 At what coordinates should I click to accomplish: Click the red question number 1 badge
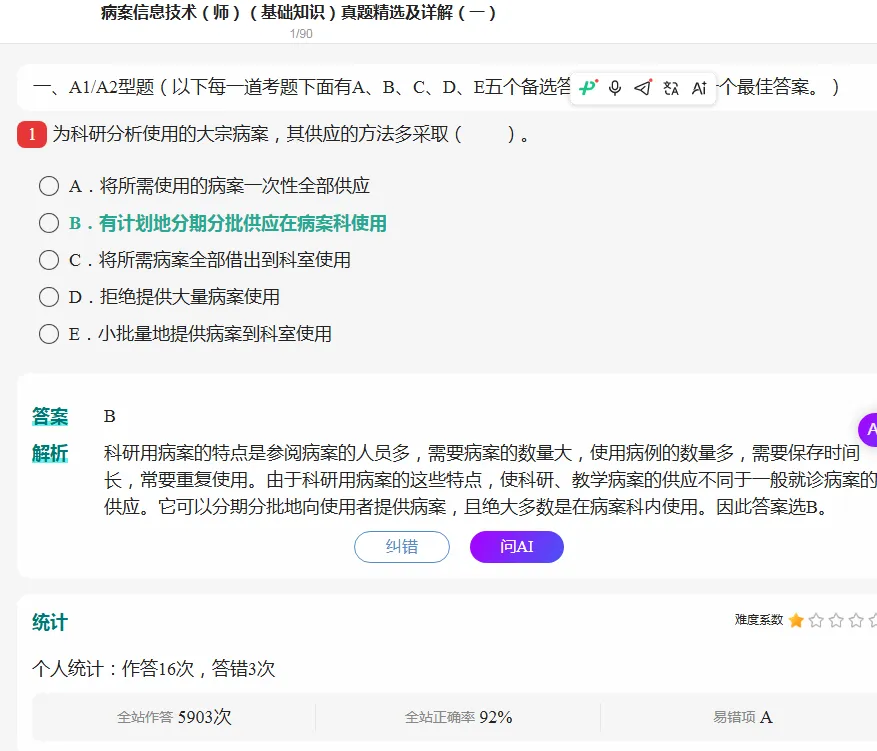click(32, 134)
